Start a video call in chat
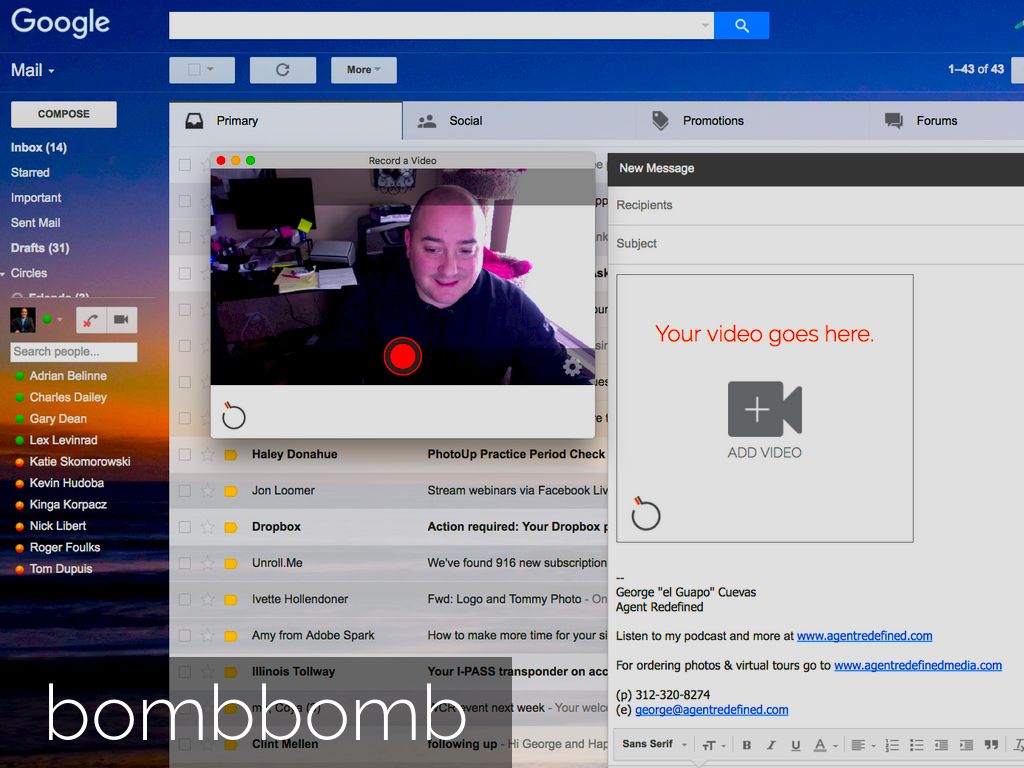 coord(121,319)
